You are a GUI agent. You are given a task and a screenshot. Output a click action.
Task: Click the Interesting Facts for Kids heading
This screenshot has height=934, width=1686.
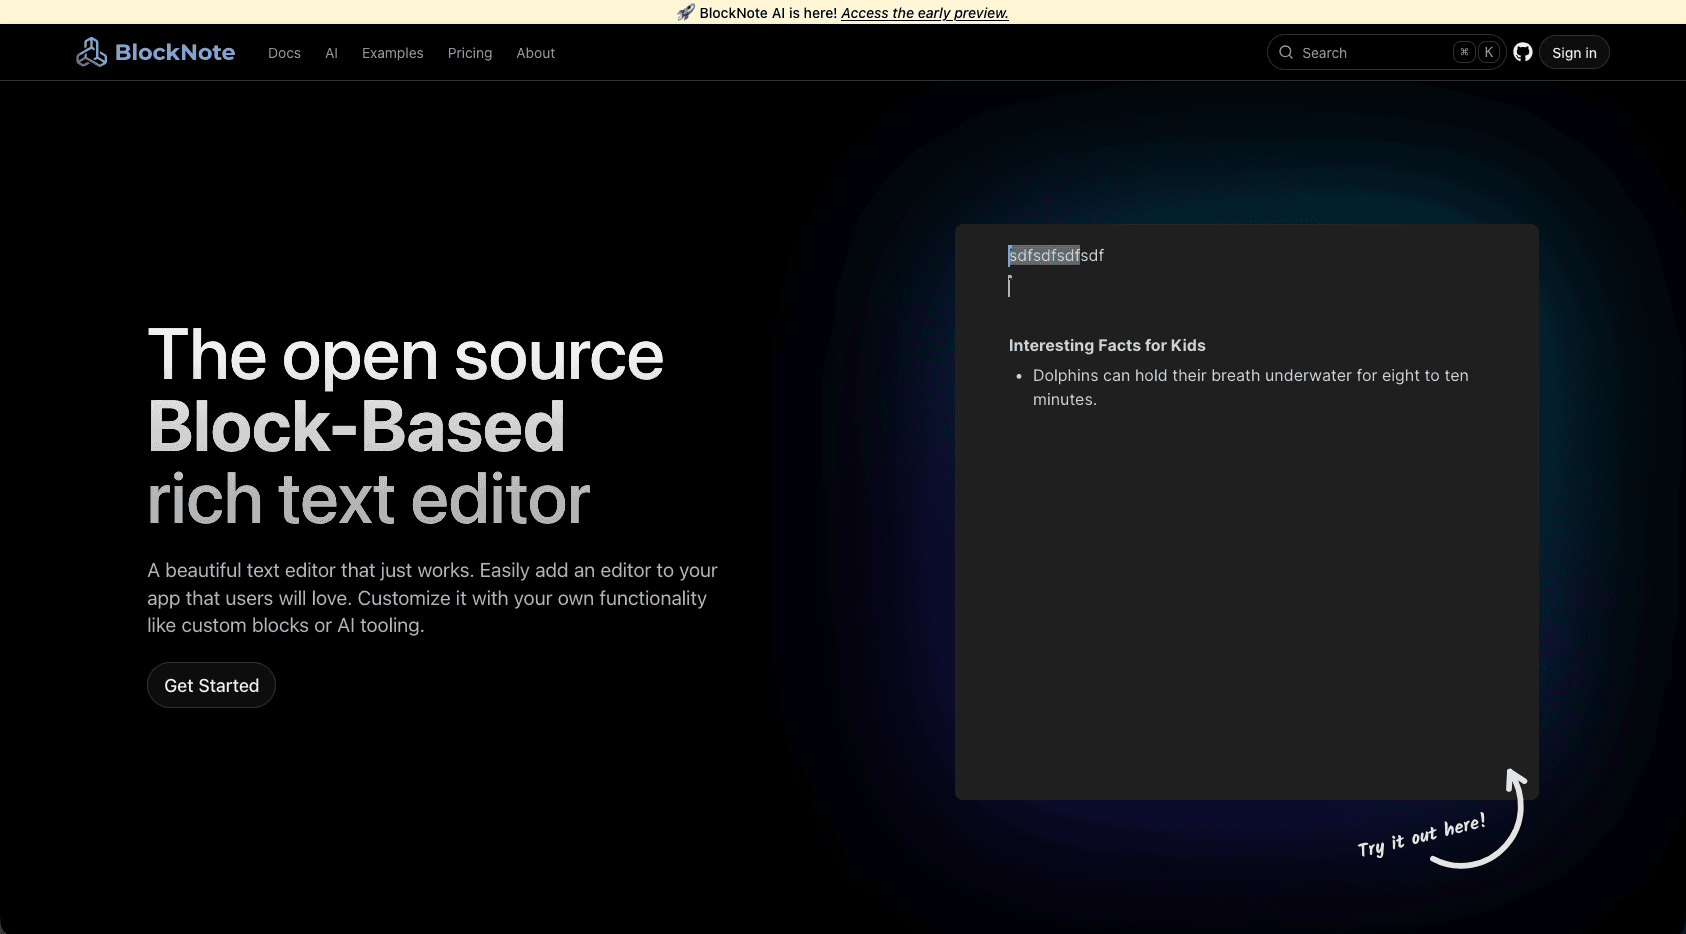click(1107, 345)
